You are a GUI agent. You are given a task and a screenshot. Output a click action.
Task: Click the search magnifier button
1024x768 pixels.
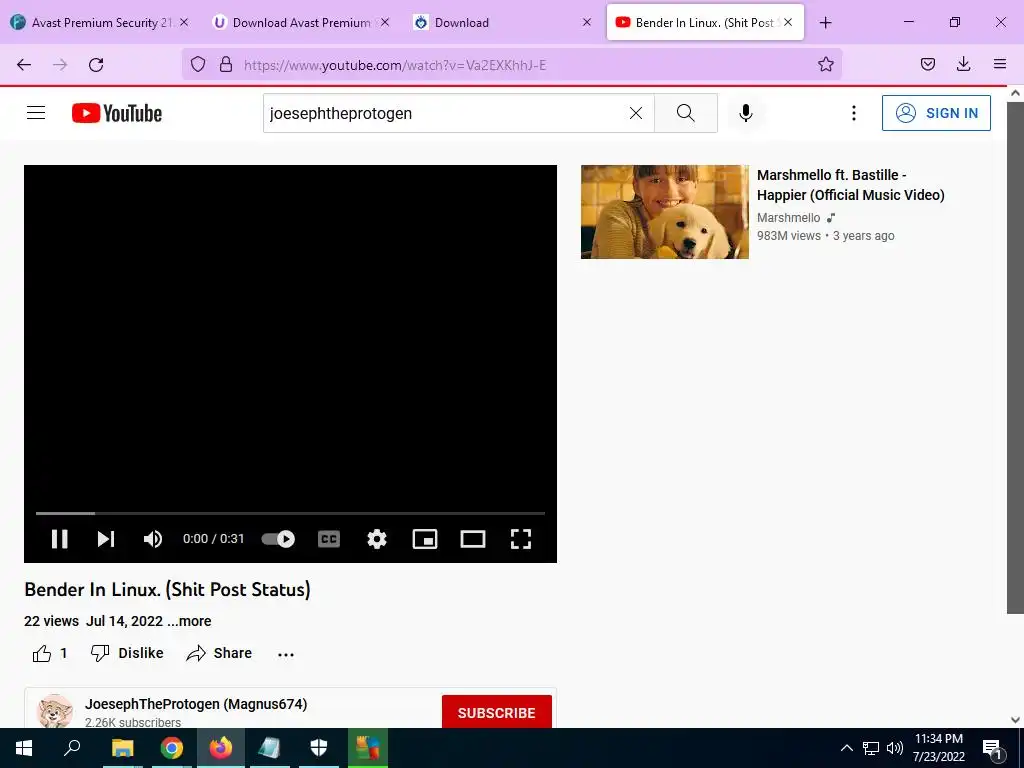686,113
